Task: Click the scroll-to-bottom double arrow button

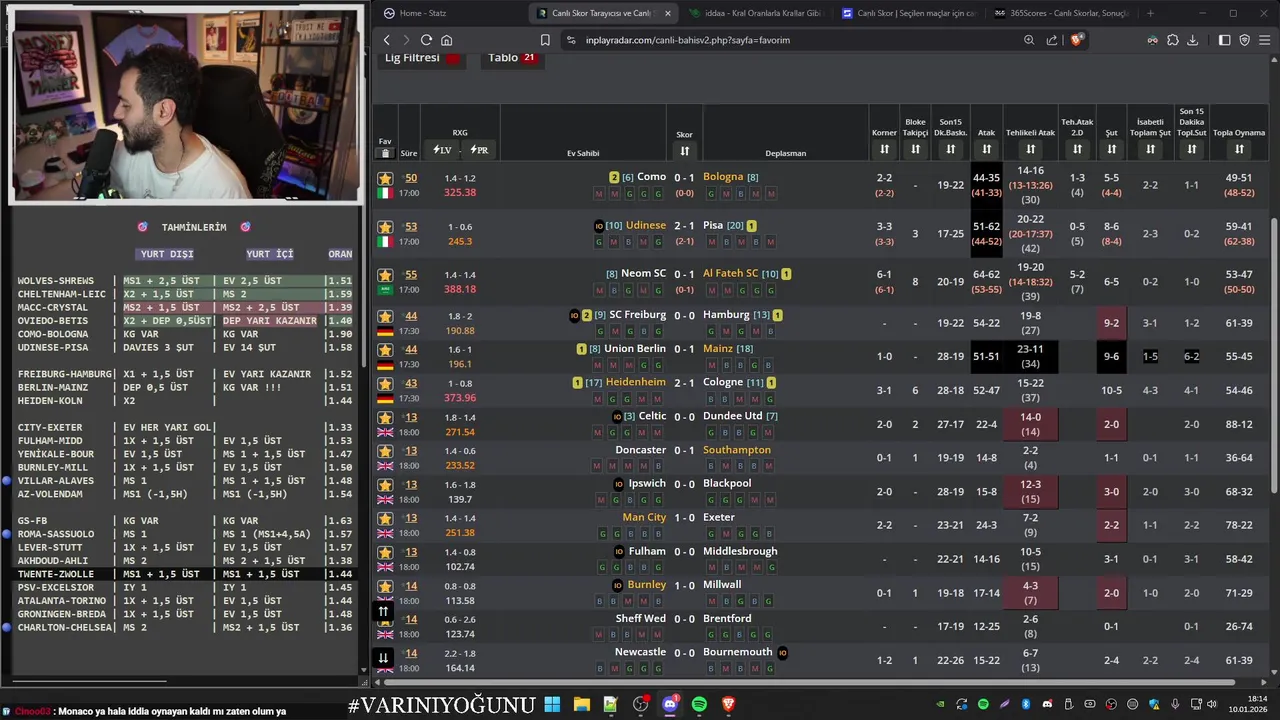Action: 383,657
